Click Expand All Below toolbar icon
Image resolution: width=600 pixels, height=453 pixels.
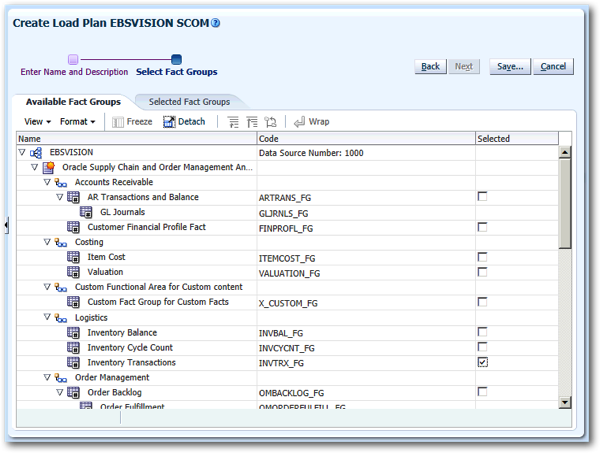click(x=233, y=122)
